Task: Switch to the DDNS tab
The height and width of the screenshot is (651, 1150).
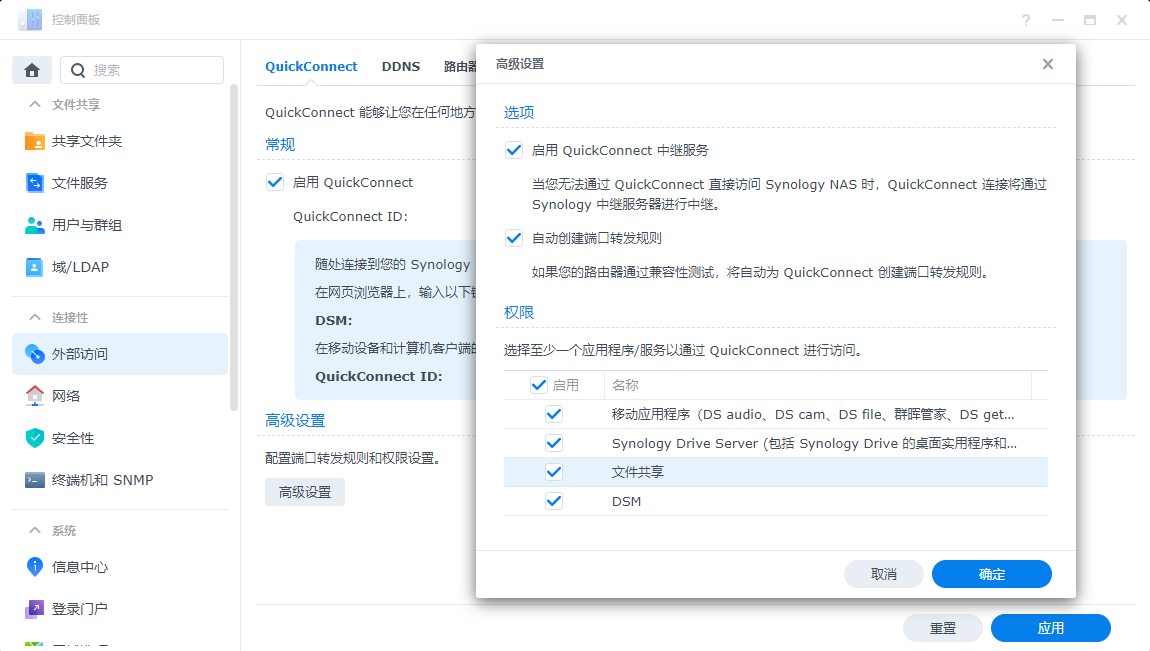Action: pos(400,66)
